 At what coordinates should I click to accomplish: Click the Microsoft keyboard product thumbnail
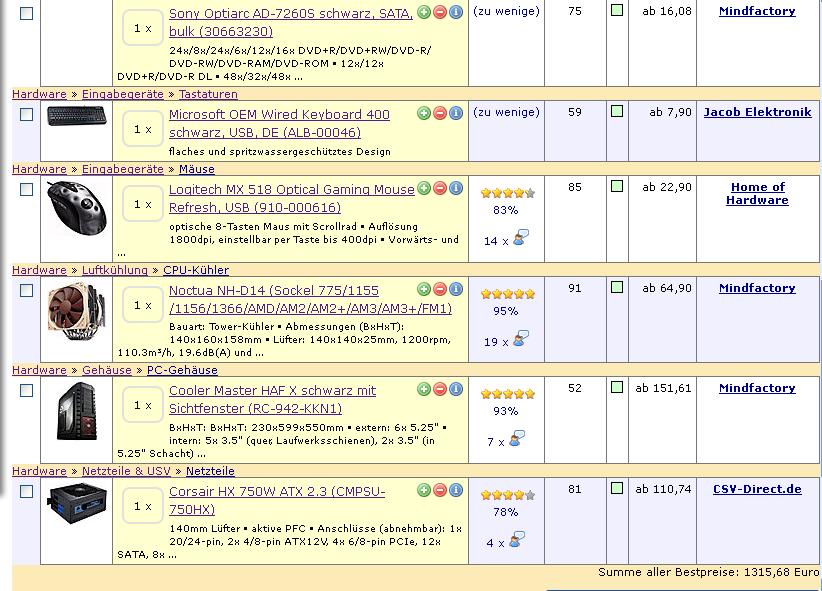point(77,116)
